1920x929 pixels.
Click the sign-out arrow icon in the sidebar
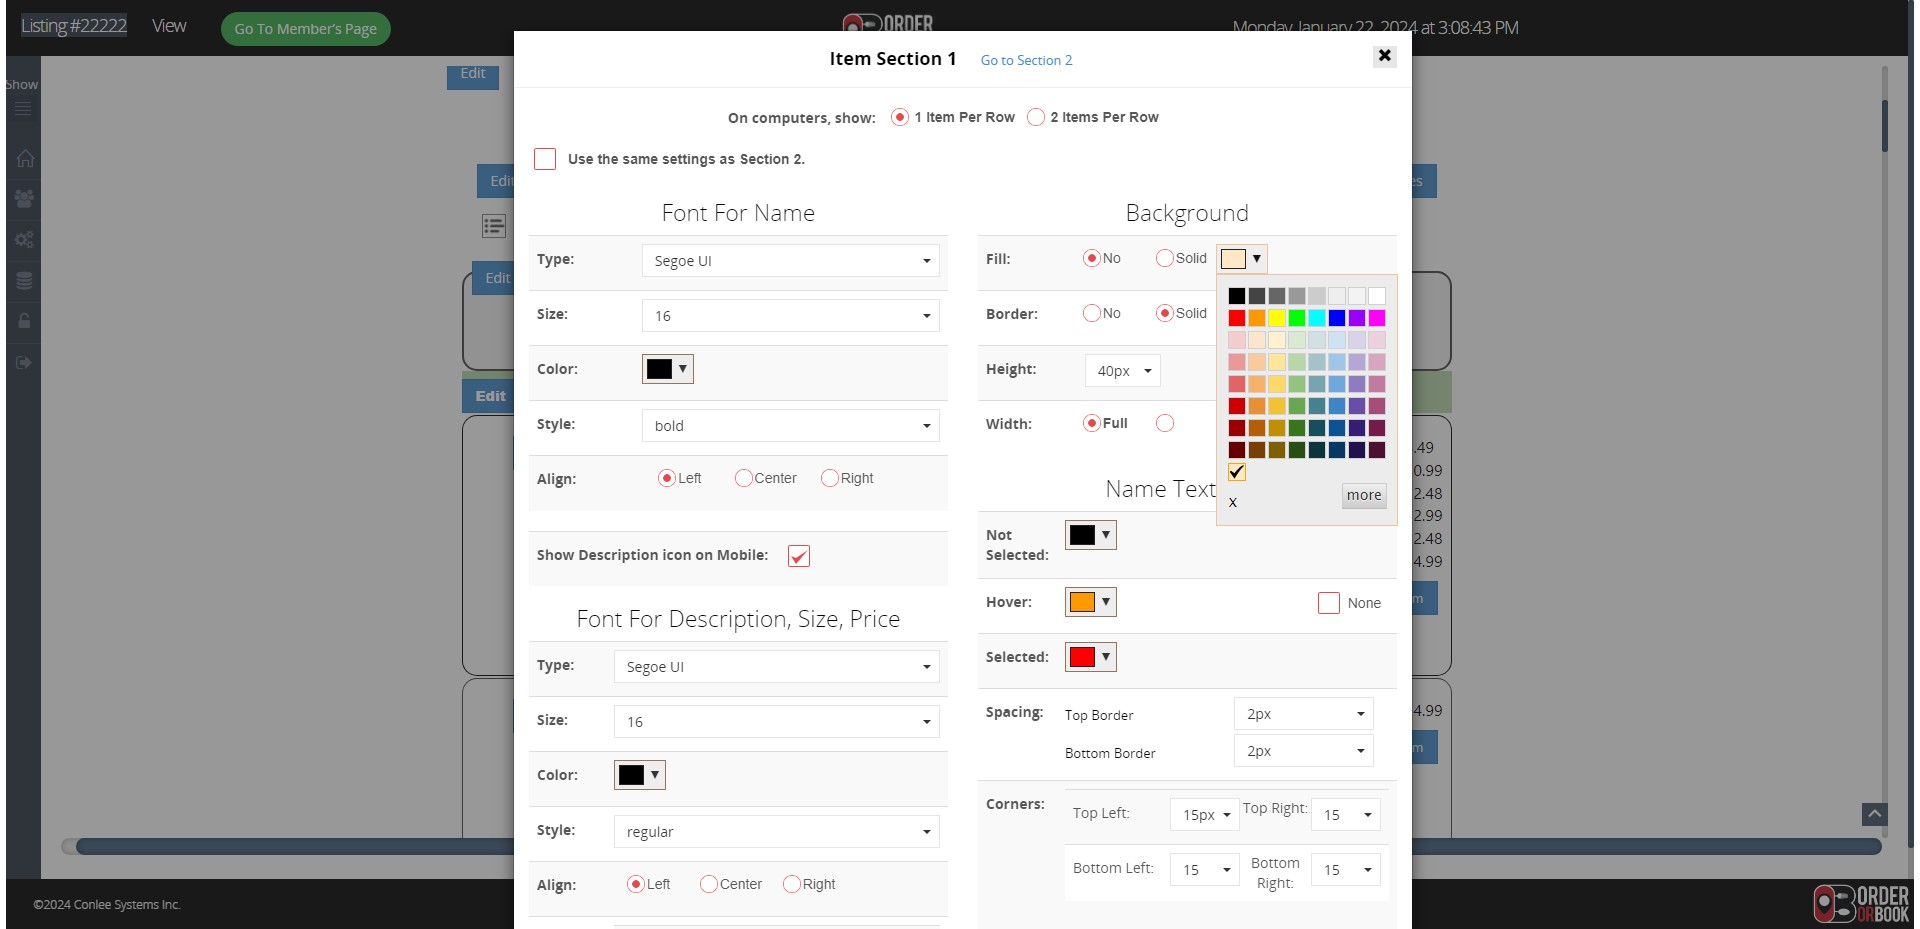coord(24,362)
